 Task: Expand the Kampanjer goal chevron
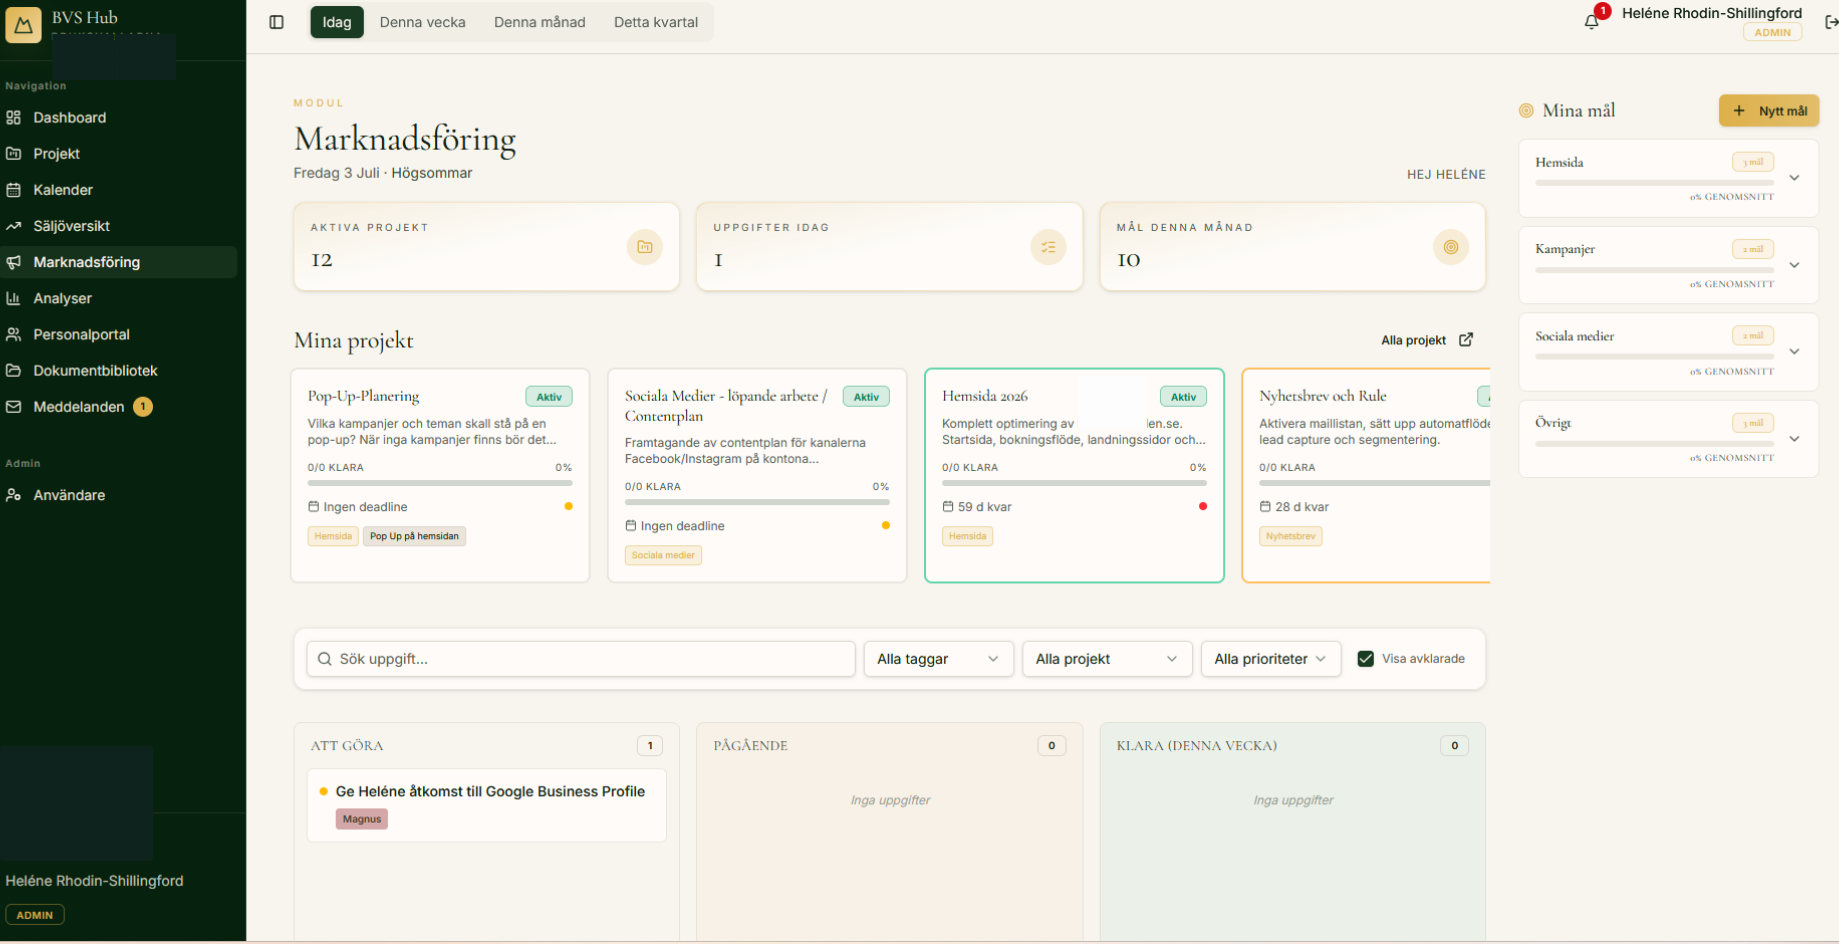click(1794, 265)
